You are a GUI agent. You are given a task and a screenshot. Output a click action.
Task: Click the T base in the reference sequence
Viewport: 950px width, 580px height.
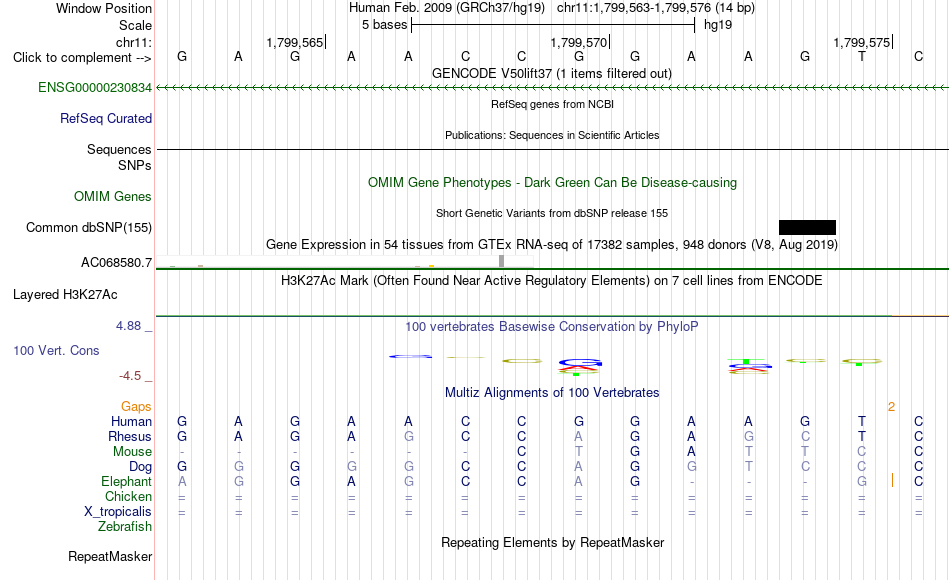coord(862,56)
